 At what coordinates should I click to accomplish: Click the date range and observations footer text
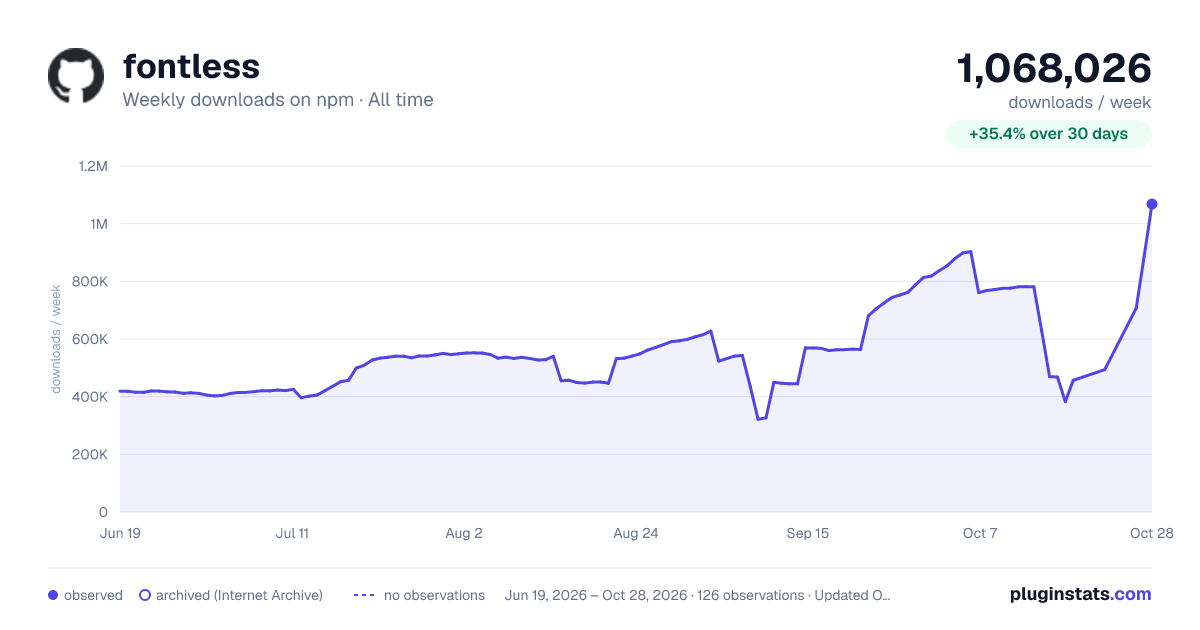pyautogui.click(x=698, y=595)
